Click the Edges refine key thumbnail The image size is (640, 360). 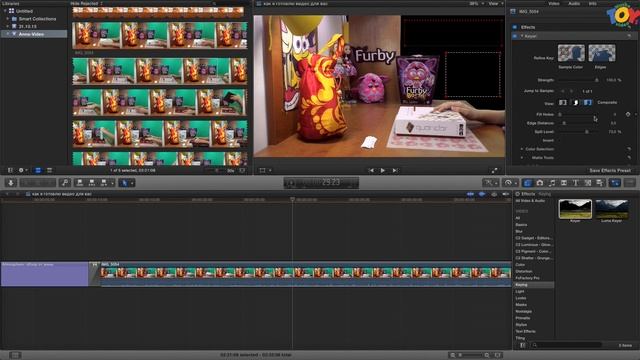pos(602,53)
